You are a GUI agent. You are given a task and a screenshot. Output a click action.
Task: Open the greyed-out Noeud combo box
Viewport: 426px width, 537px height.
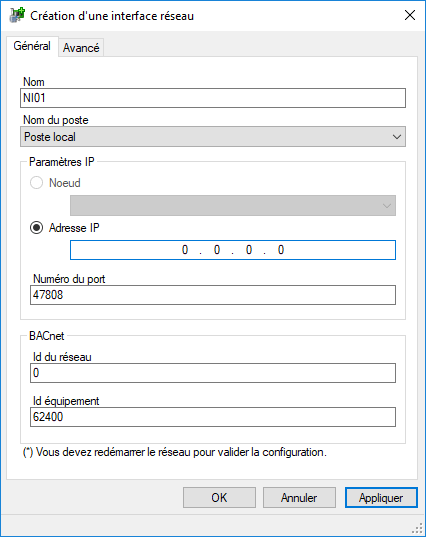[x=233, y=205]
